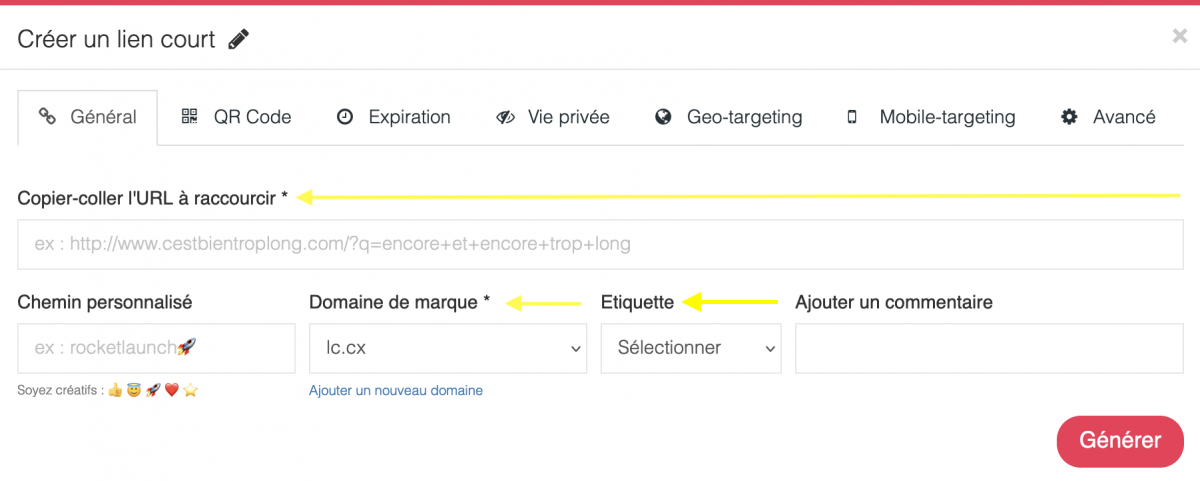The width and height of the screenshot is (1200, 481).
Task: Focus the URL à raccourcir input field
Action: (600, 244)
